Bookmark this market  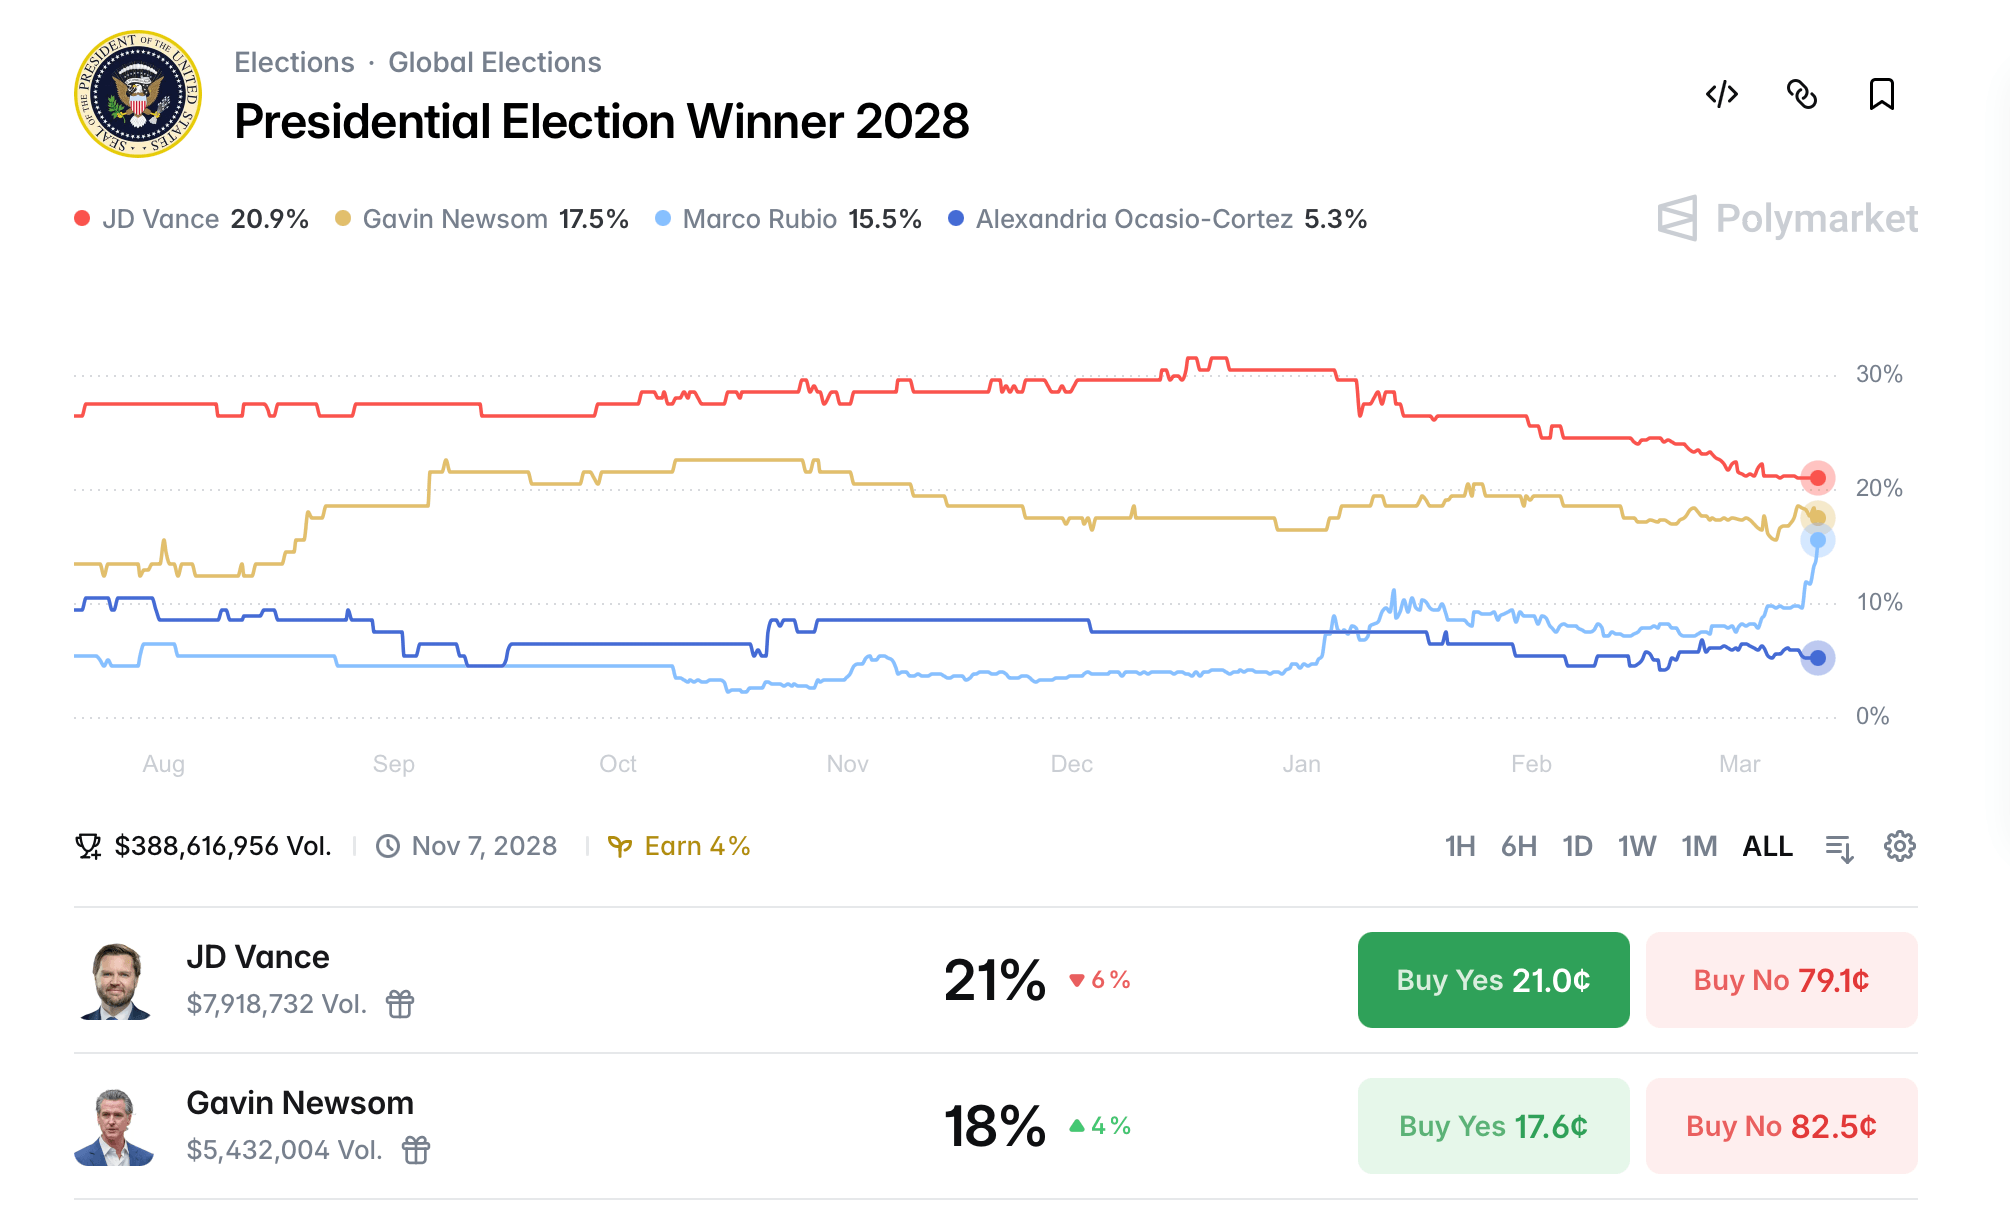click(1881, 94)
